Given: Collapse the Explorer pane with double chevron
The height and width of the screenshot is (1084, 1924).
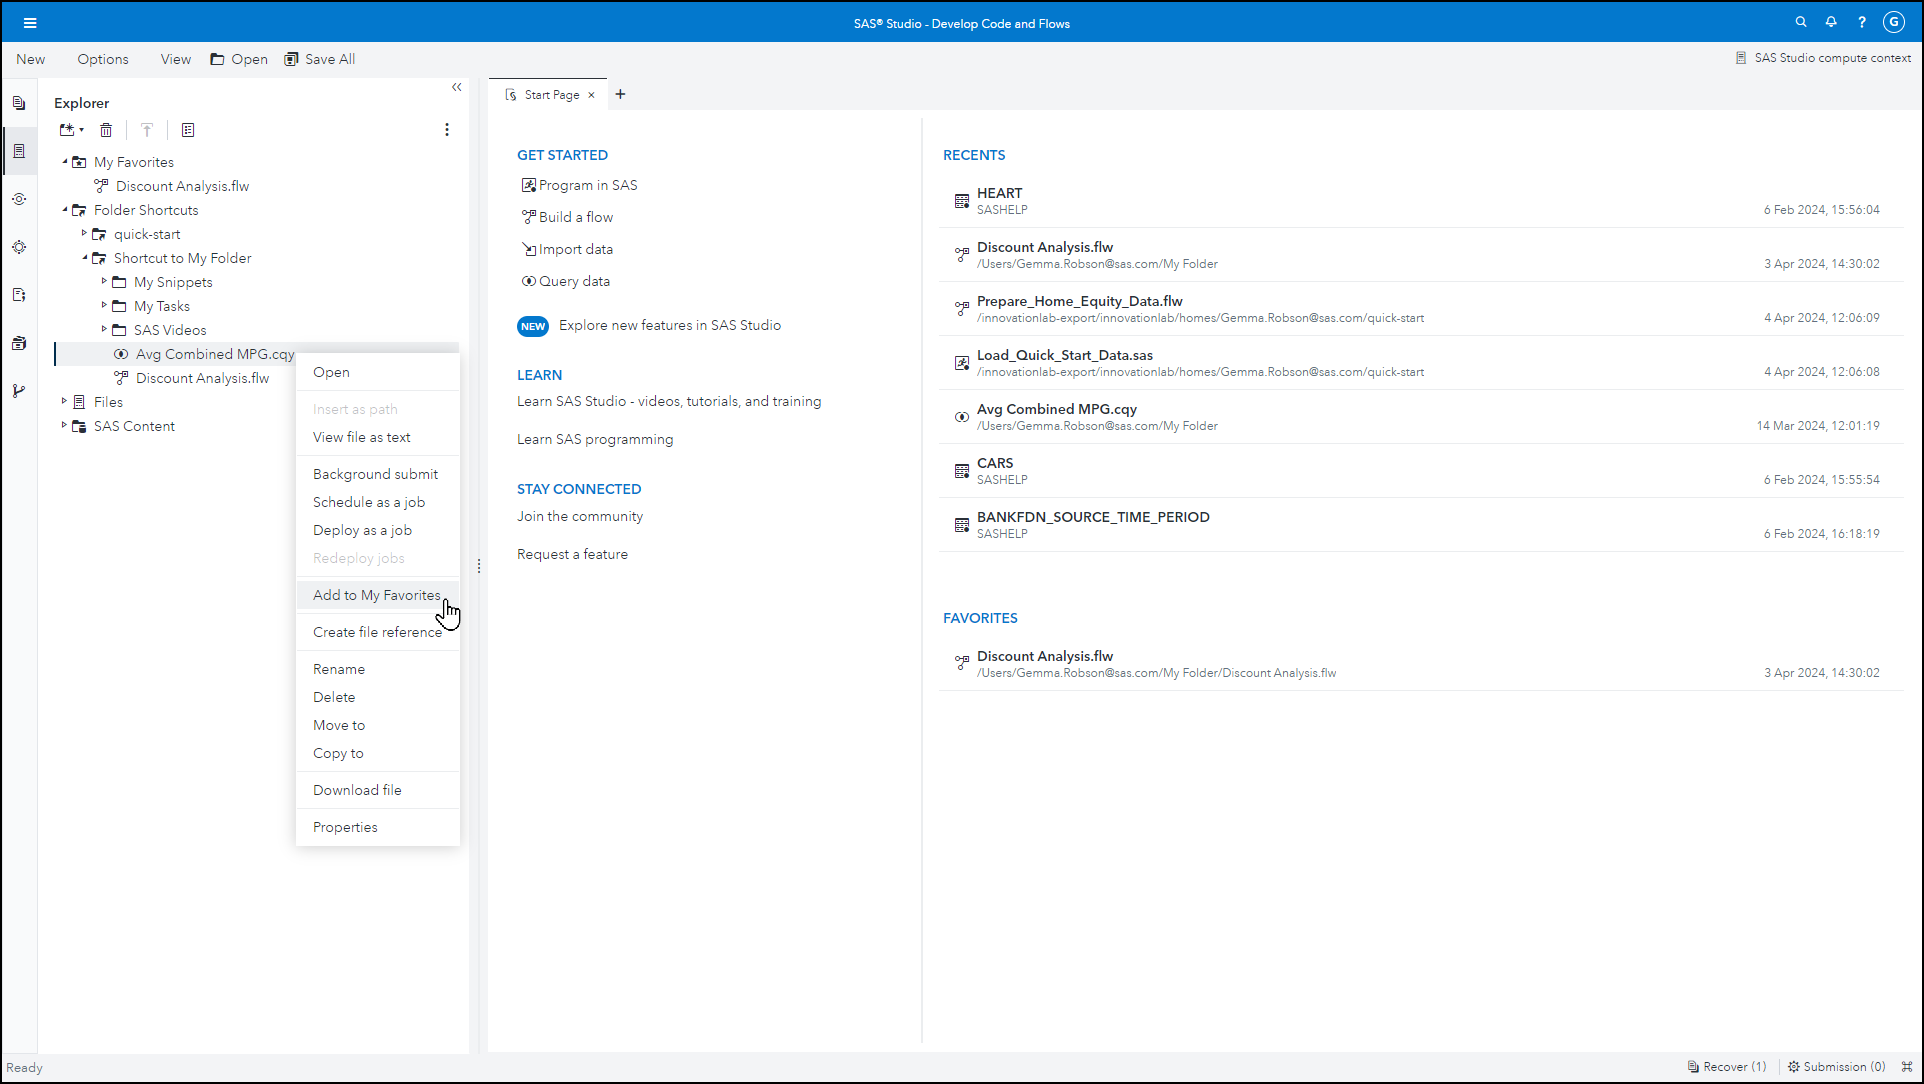Looking at the screenshot, I should point(457,87).
